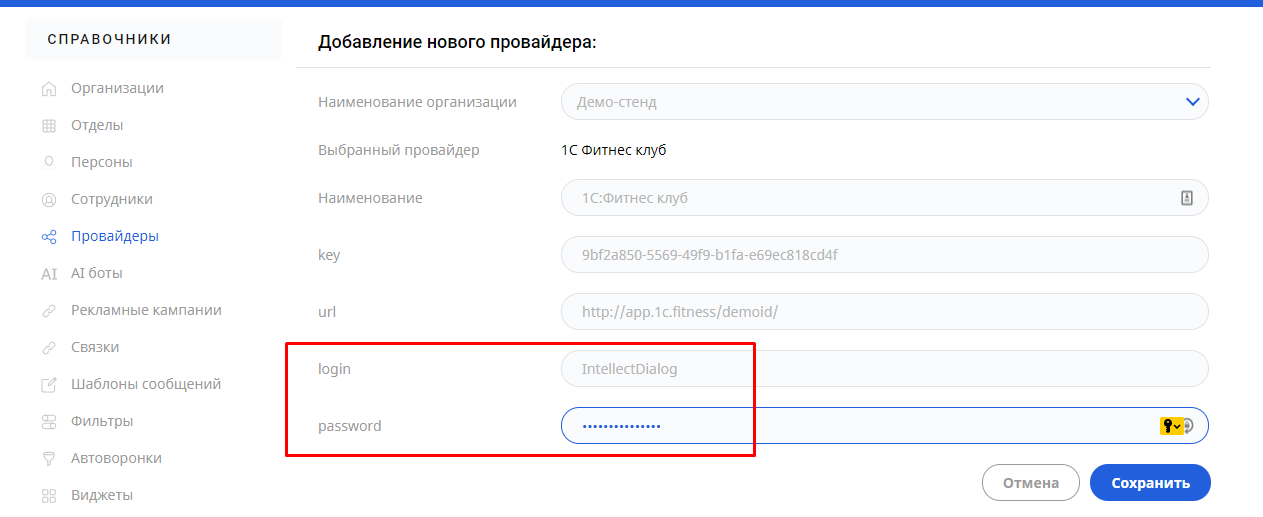Click into the url input field
Image resolution: width=1263 pixels, height=517 pixels.
coord(884,311)
